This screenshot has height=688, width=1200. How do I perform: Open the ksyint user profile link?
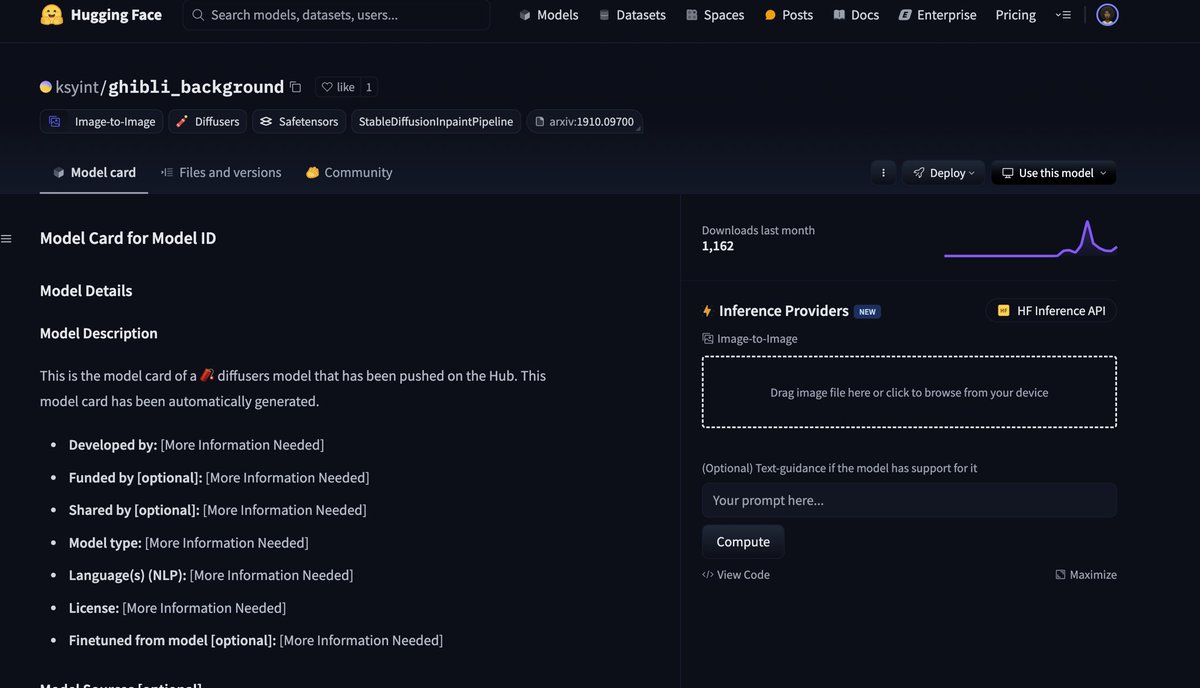tap(77, 87)
